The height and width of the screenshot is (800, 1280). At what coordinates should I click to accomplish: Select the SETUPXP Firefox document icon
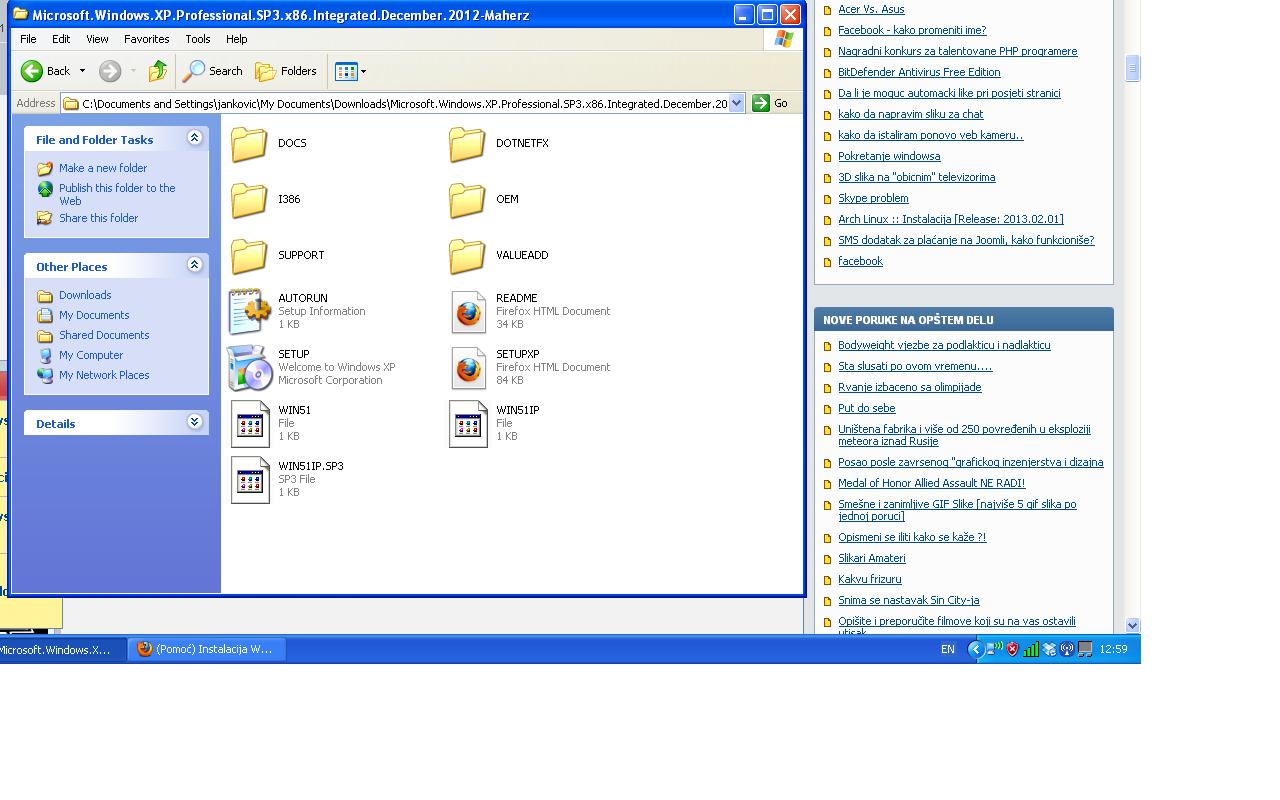pyautogui.click(x=468, y=367)
